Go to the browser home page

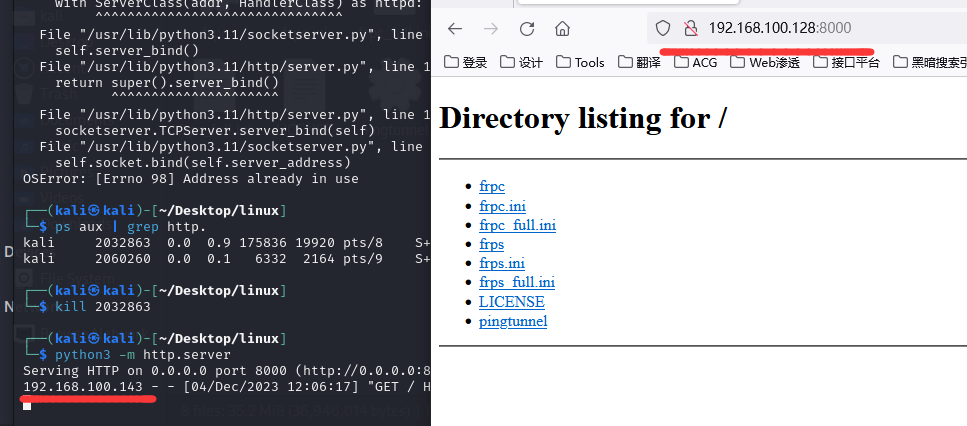point(562,28)
